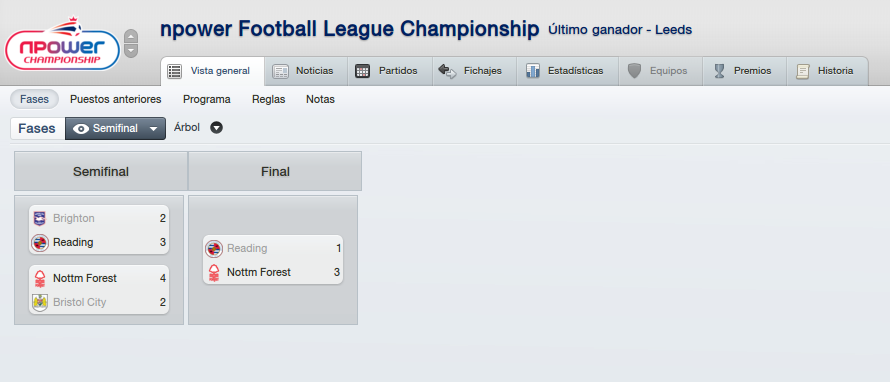Click Reading crest in Semifinal column
890x382 pixels.
click(39, 242)
